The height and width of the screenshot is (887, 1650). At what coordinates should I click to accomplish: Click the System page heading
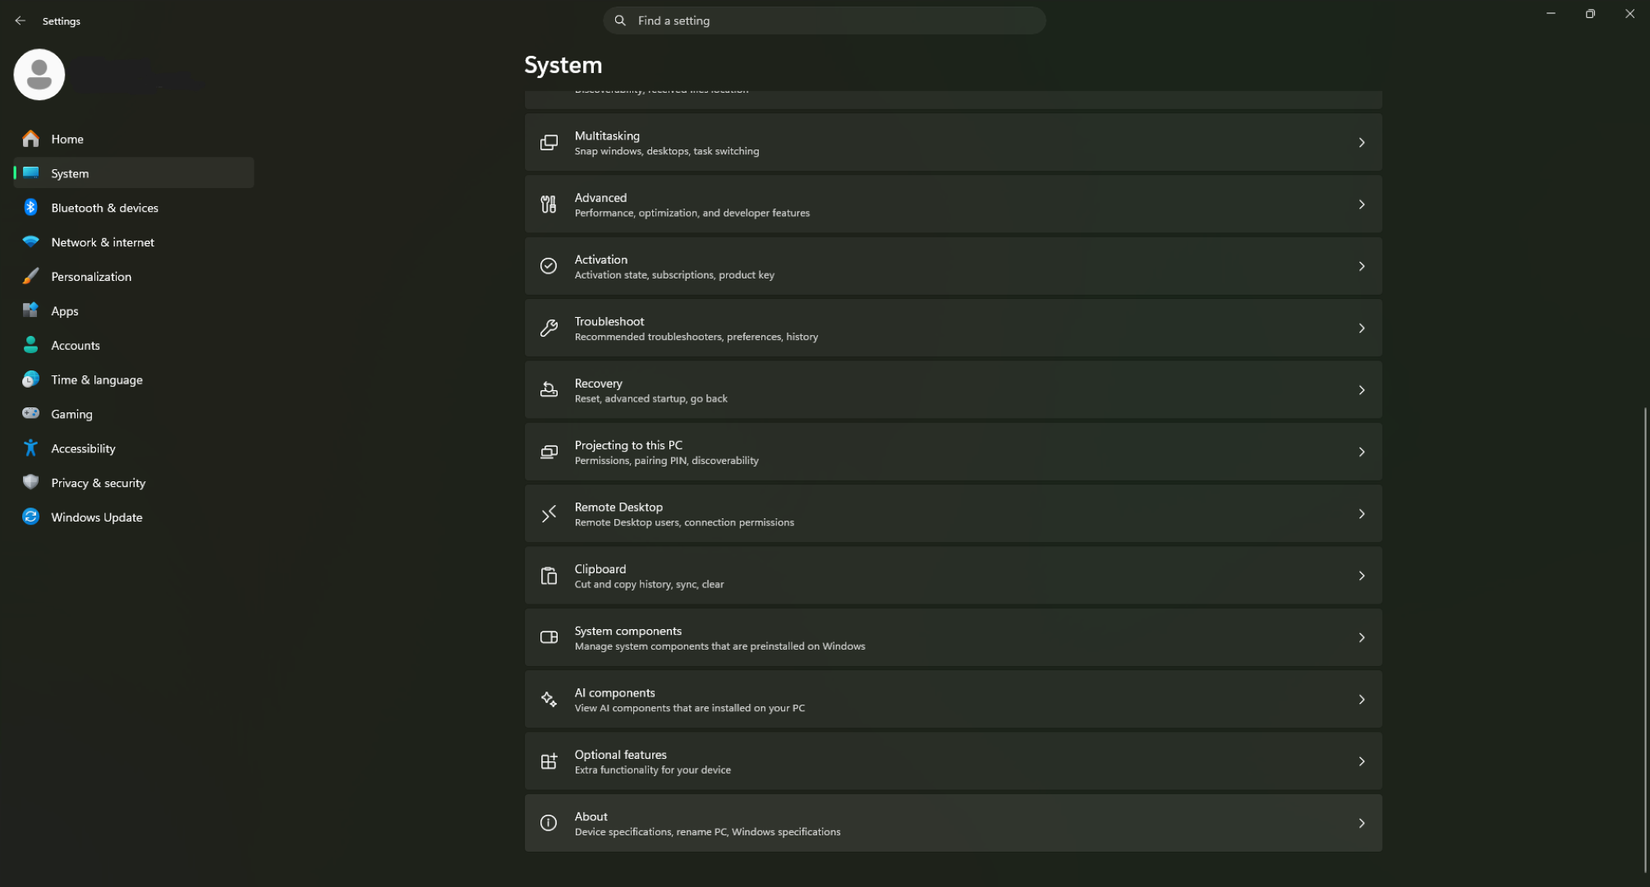[x=563, y=65]
